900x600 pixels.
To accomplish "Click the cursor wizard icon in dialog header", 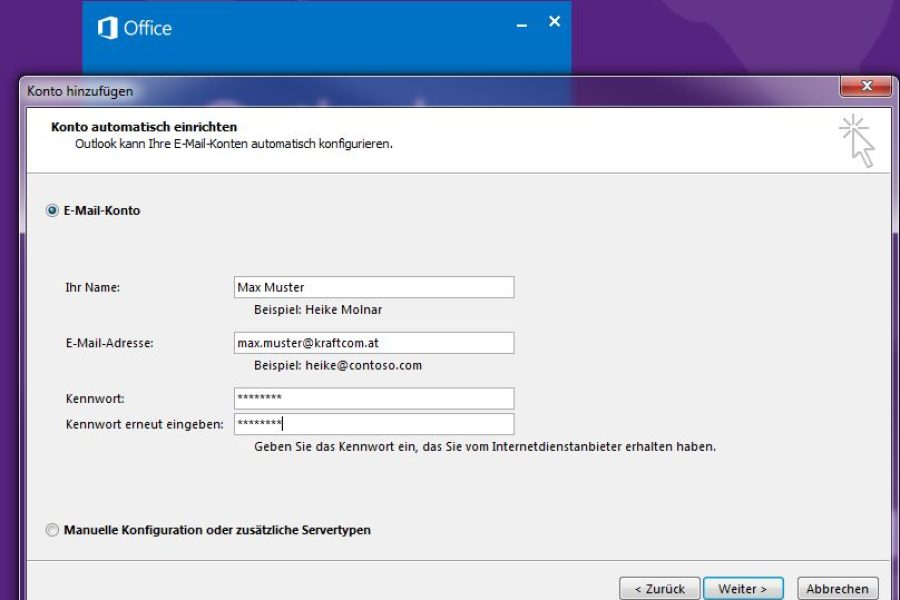I will coord(856,140).
